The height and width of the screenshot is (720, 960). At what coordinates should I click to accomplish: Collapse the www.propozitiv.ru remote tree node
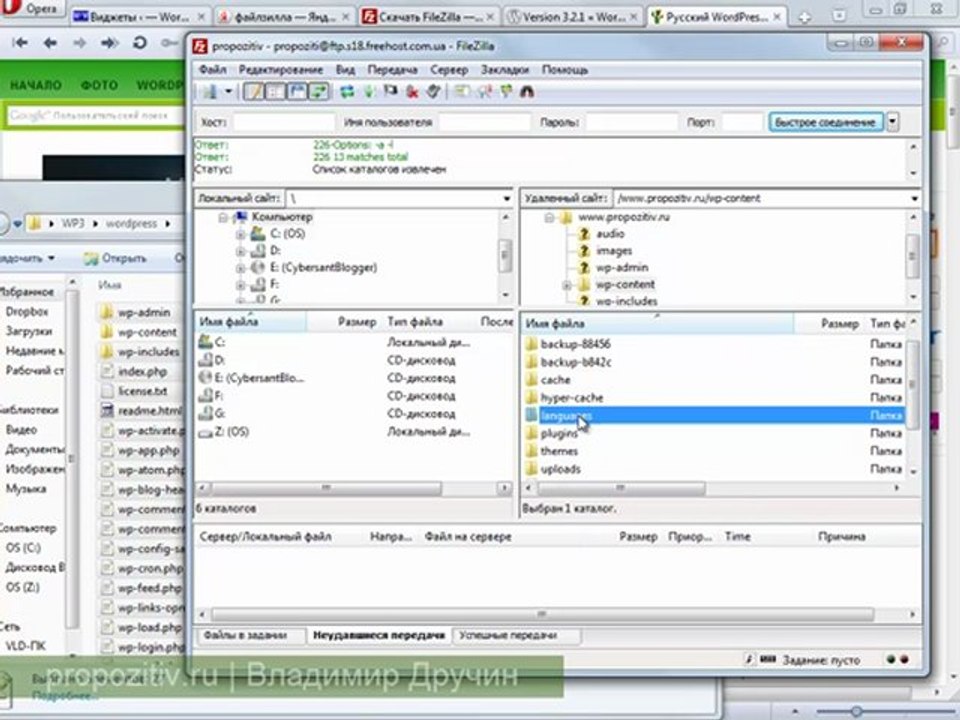click(x=549, y=217)
